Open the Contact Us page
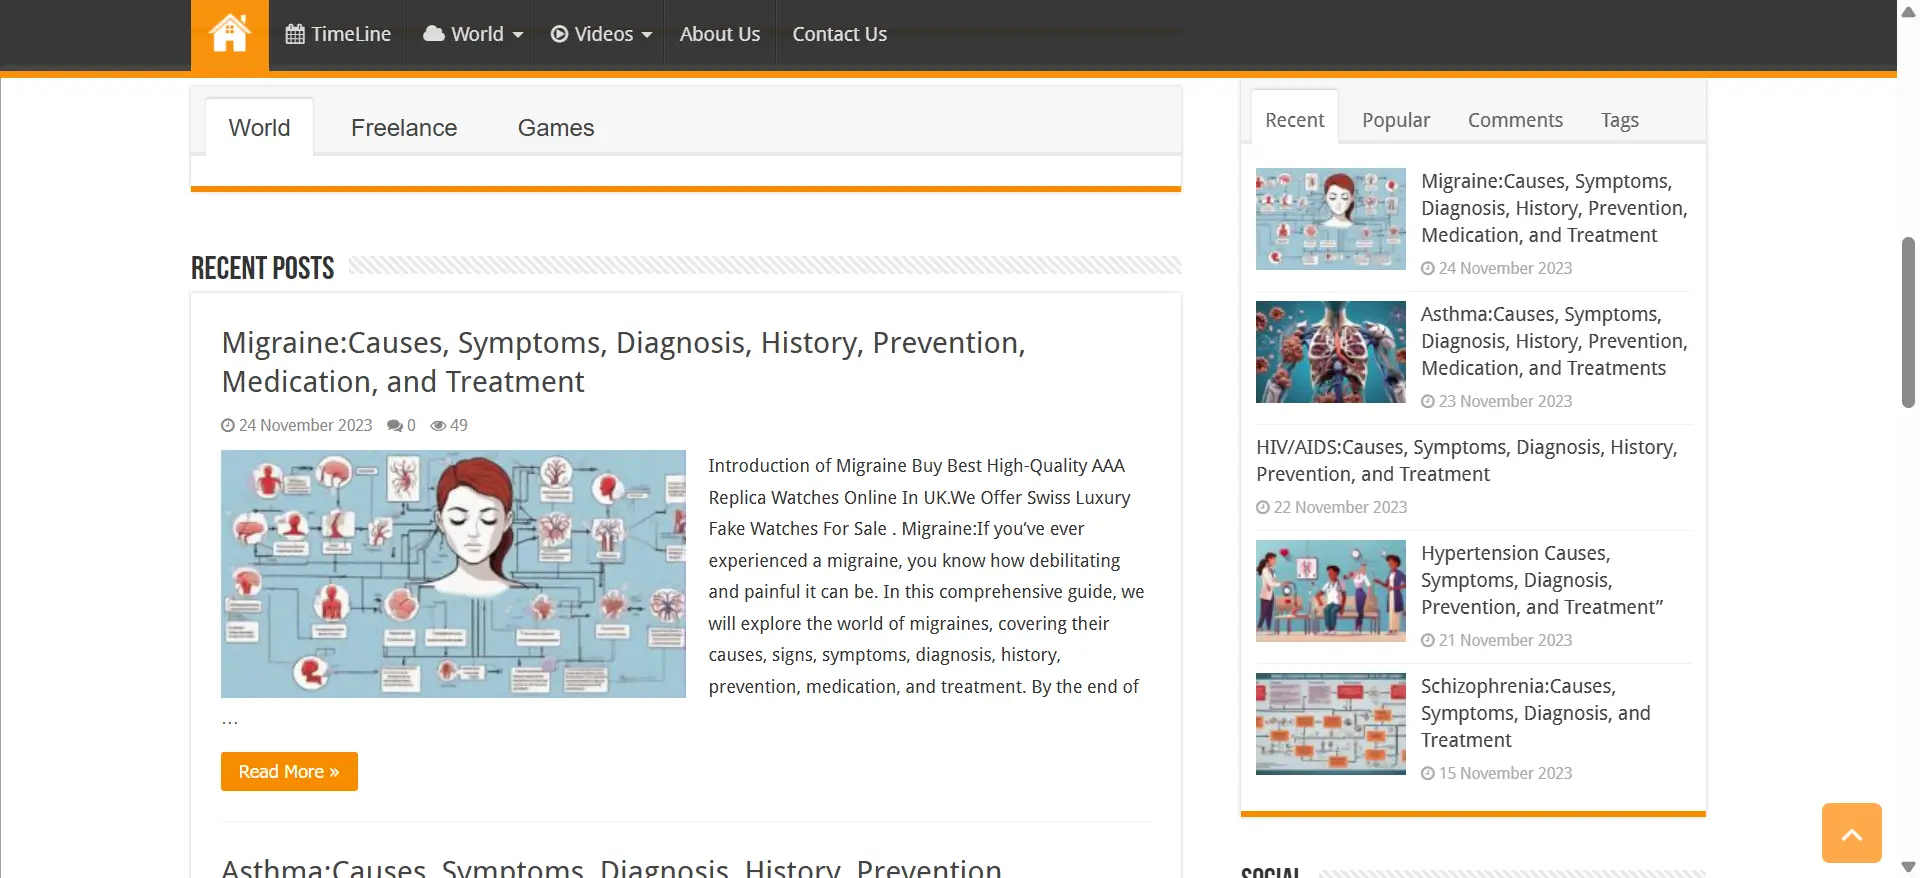 point(839,34)
